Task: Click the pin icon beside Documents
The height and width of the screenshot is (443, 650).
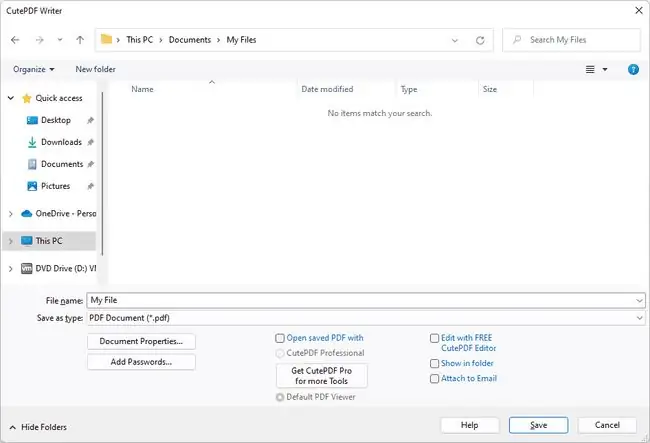Action: tap(90, 165)
